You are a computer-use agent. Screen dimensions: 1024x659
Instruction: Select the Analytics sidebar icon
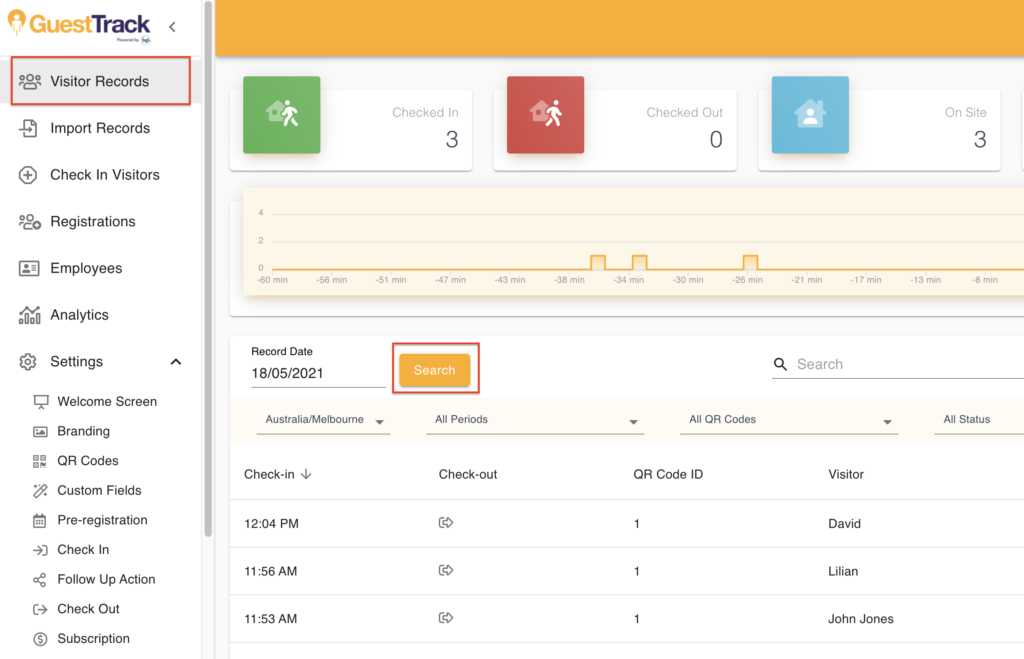(28, 314)
